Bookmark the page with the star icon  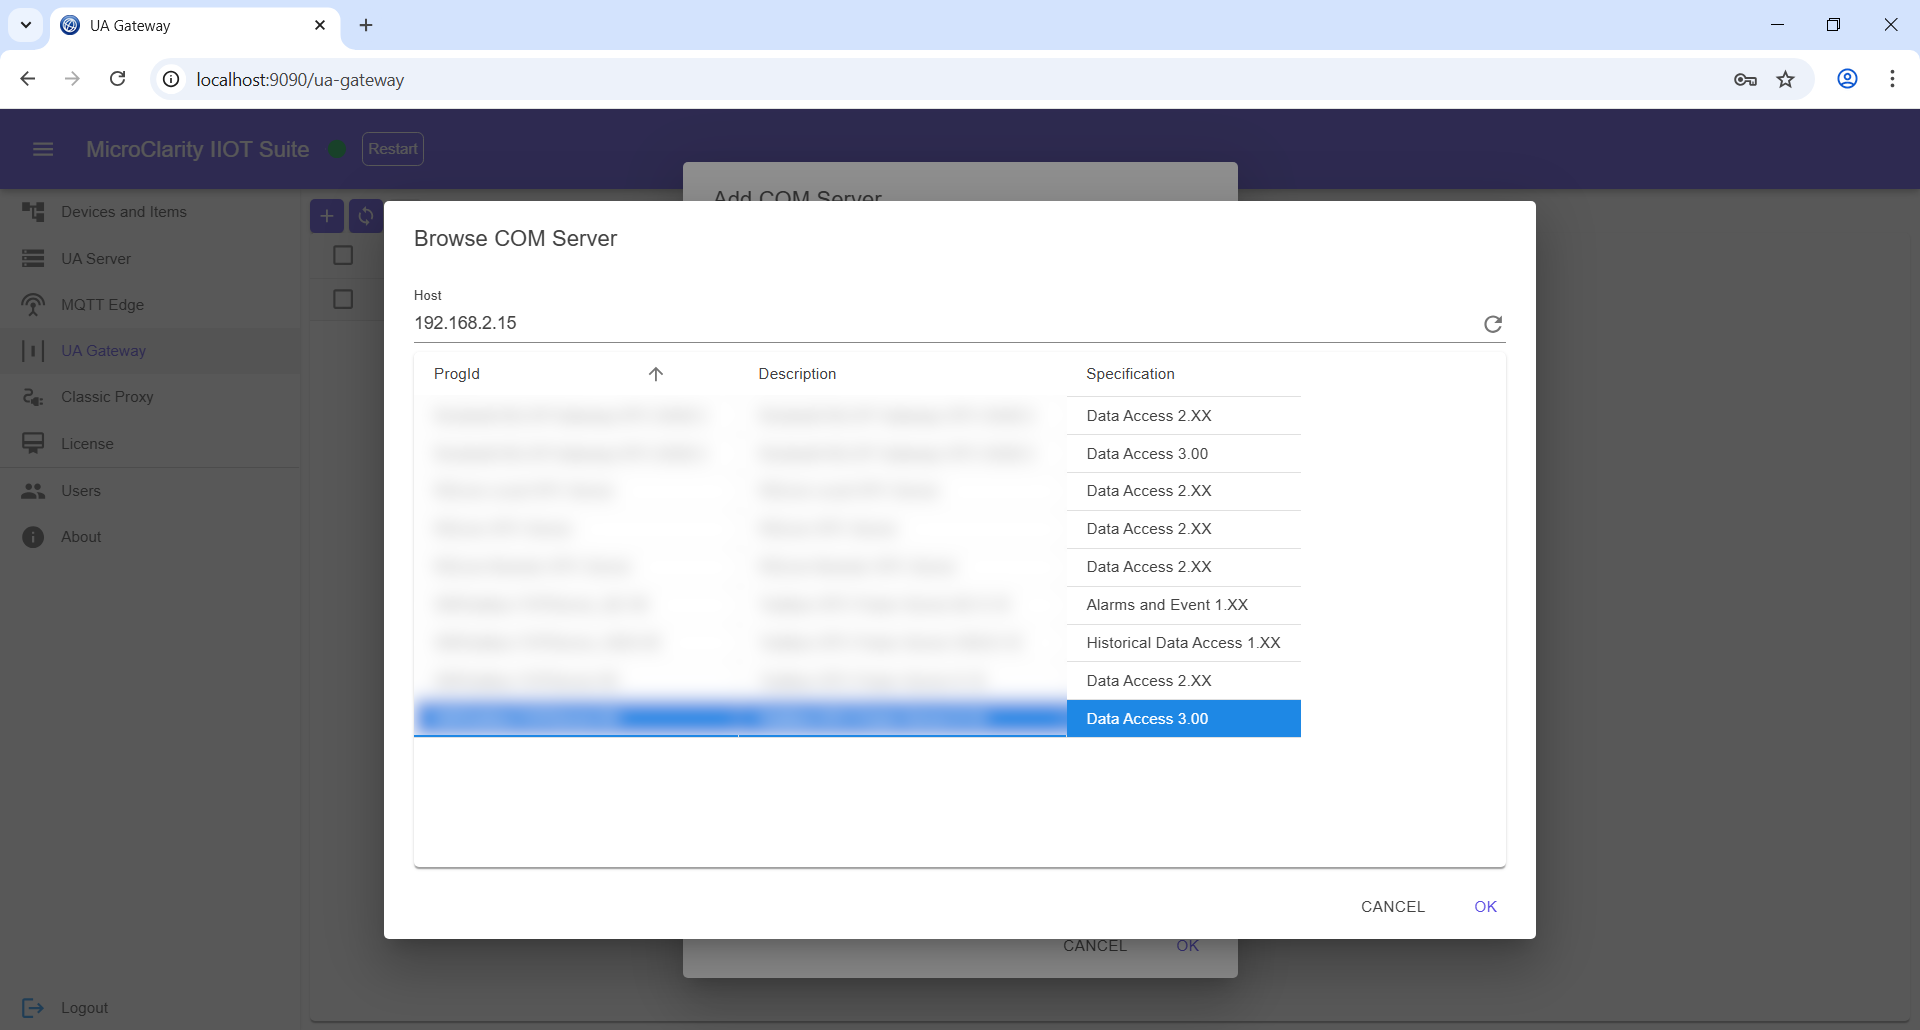[x=1786, y=79]
